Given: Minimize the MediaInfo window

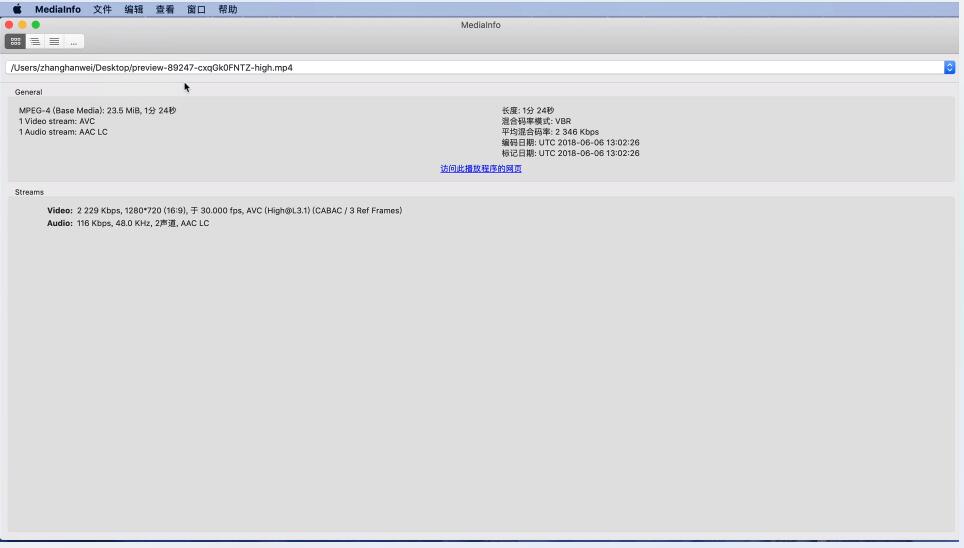Looking at the screenshot, I should coord(22,25).
